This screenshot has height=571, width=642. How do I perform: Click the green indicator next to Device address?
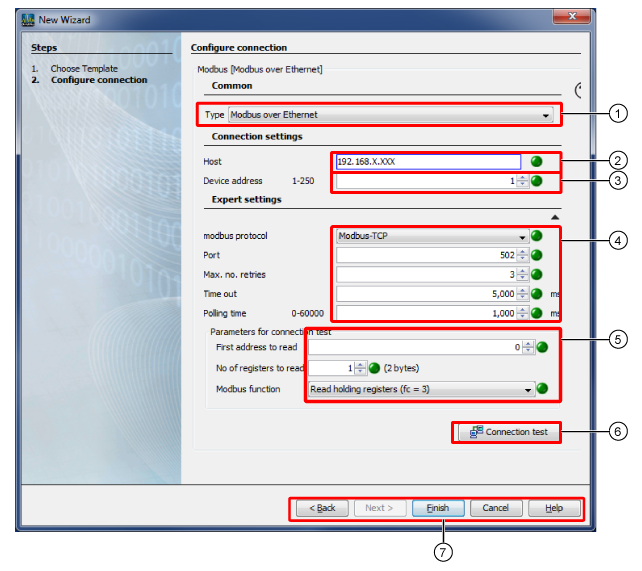point(536,181)
